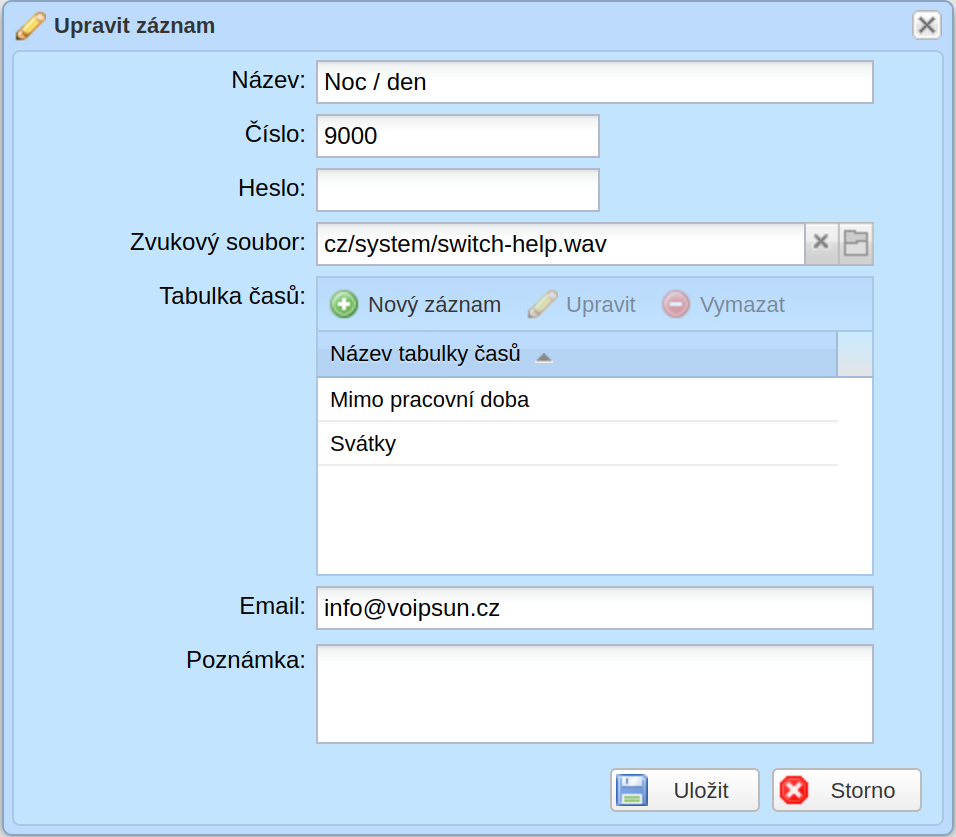Sort by the Název tabulky časů column header
This screenshot has height=837, width=956.
point(577,354)
